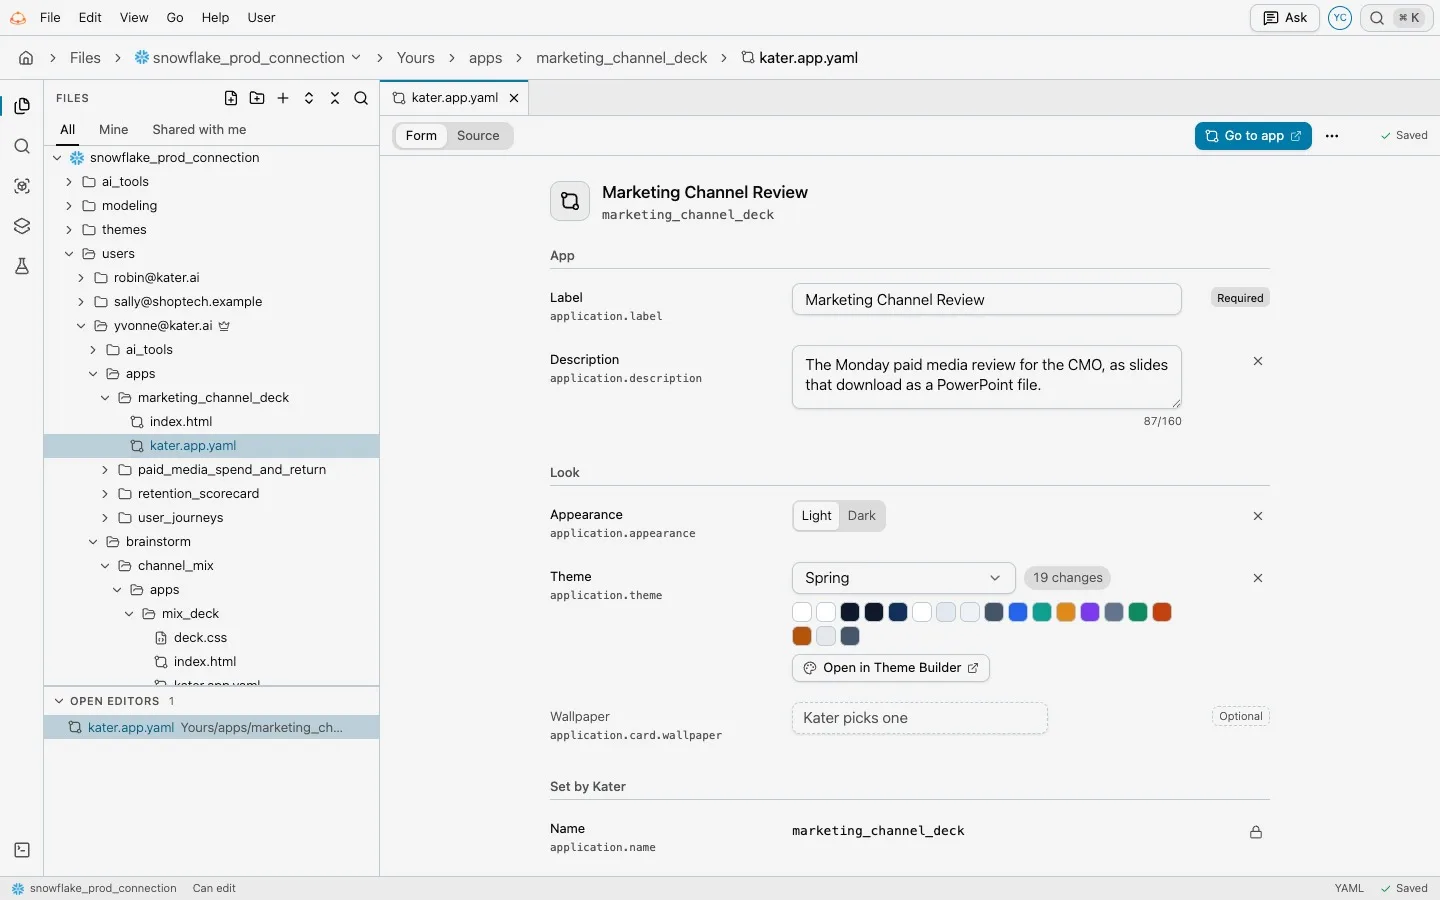Open the Spring theme dropdown
Image resolution: width=1440 pixels, height=900 pixels.
coord(903,578)
